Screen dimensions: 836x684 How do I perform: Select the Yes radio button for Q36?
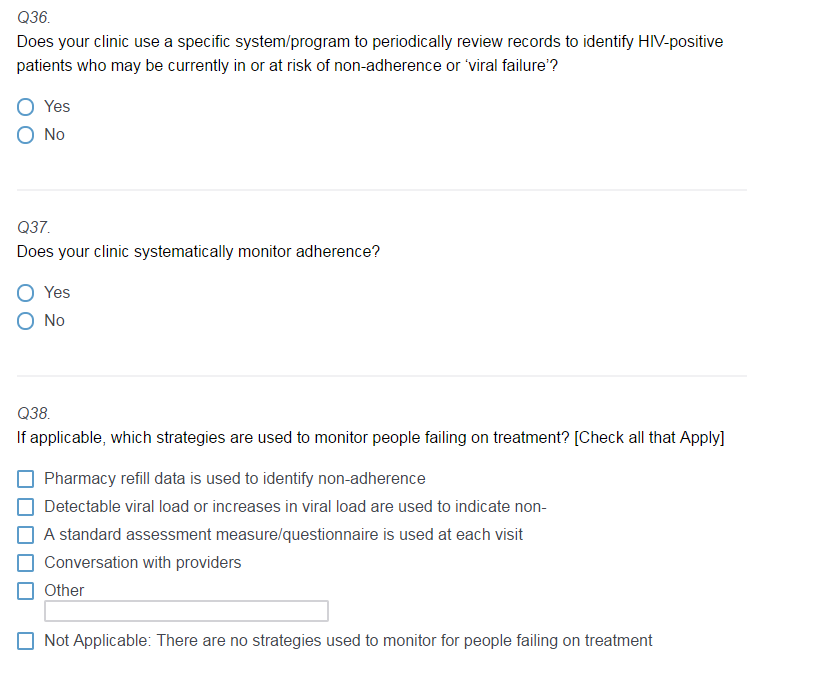26,107
